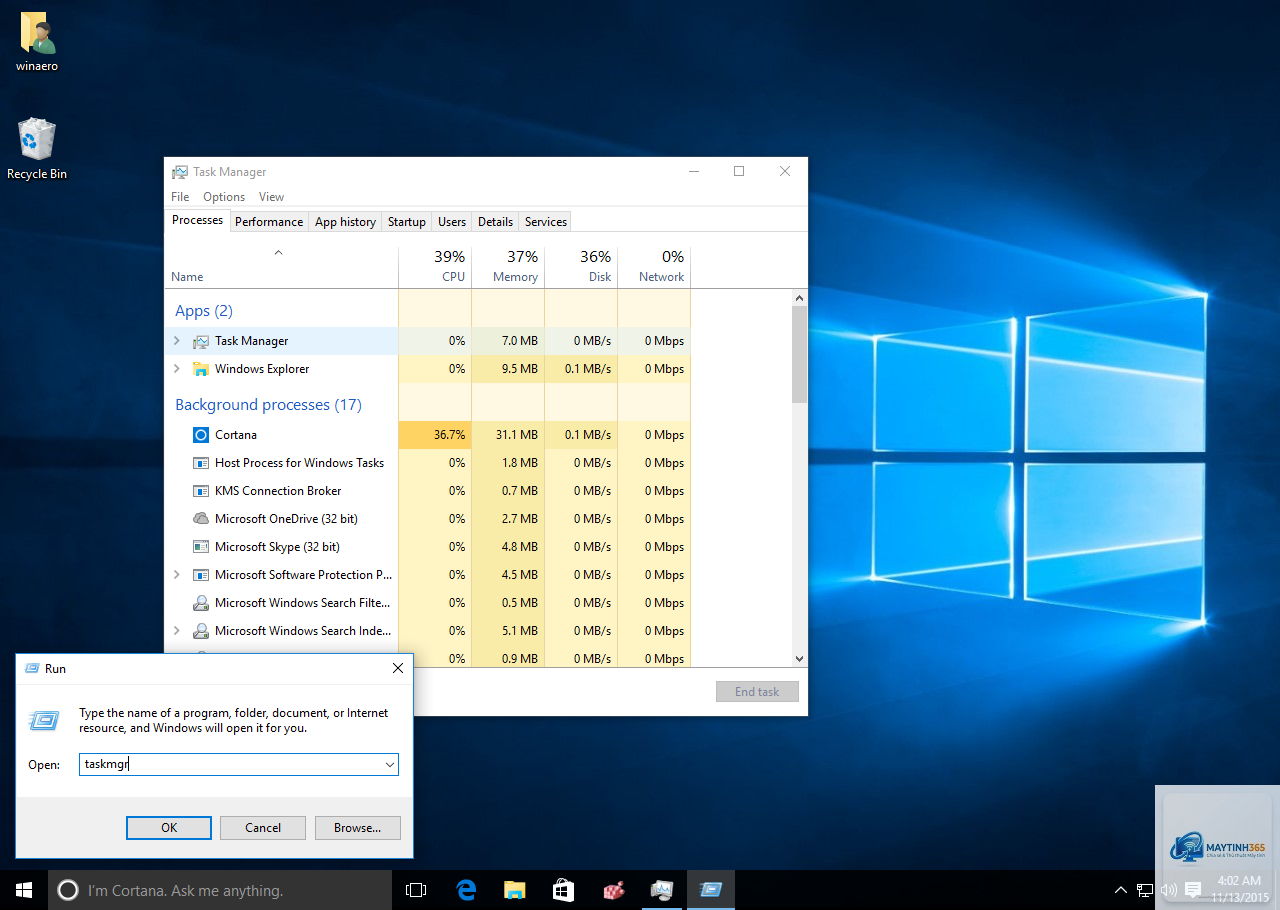Image resolution: width=1280 pixels, height=910 pixels.
Task: Open Task View on the taskbar
Action: 416,890
